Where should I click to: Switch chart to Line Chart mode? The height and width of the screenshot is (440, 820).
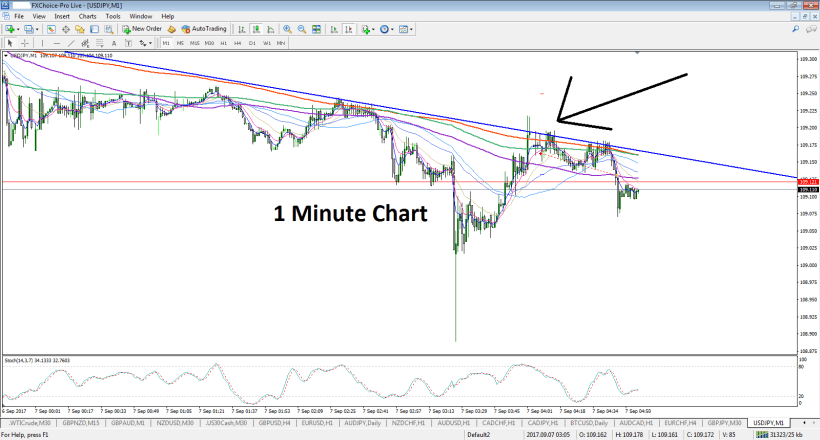point(270,29)
